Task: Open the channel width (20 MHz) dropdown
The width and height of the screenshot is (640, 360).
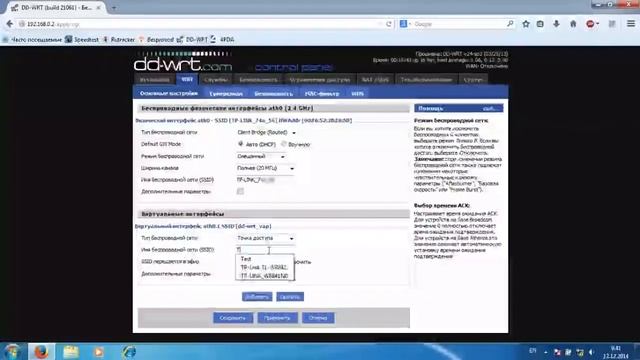Action: [x=265, y=168]
